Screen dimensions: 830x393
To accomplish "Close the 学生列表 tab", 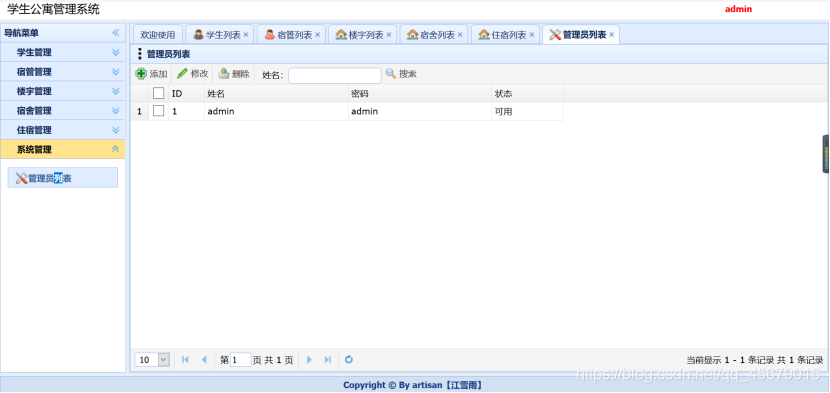I will 246,34.
